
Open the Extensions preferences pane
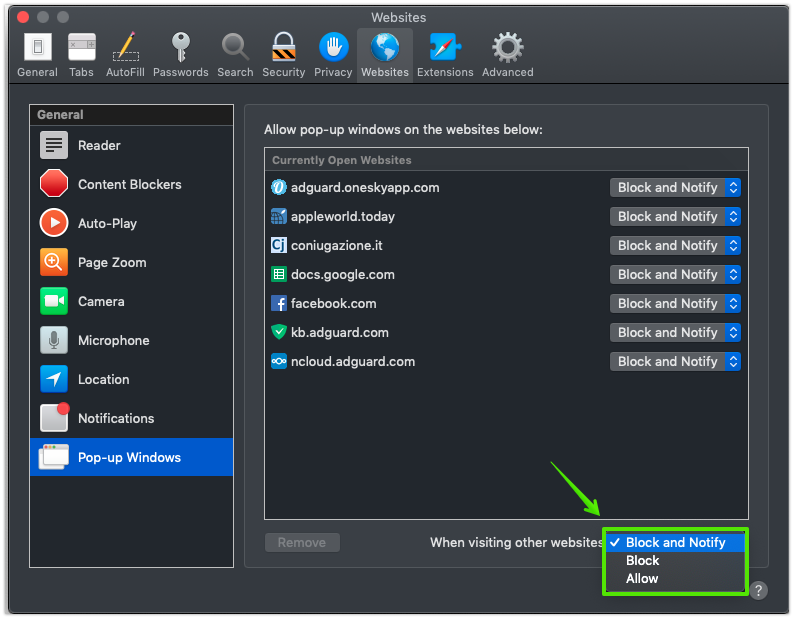[445, 54]
